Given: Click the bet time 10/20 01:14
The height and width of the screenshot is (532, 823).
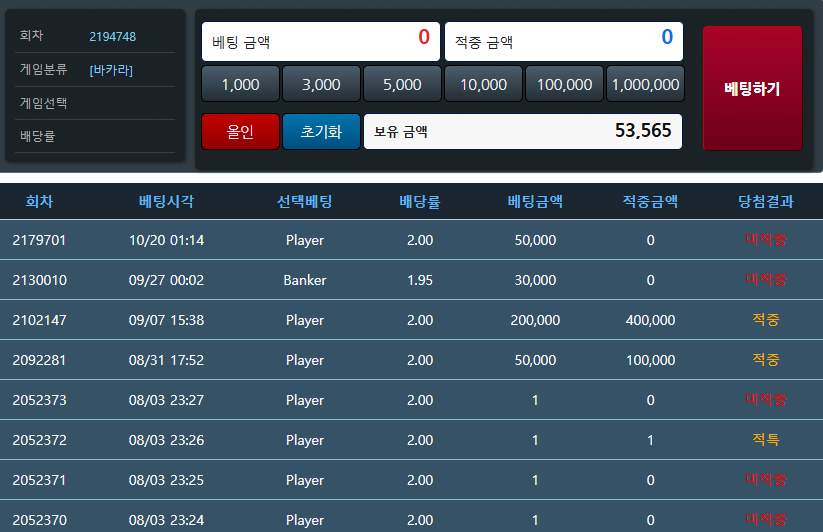Looking at the screenshot, I should pyautogui.click(x=166, y=240).
